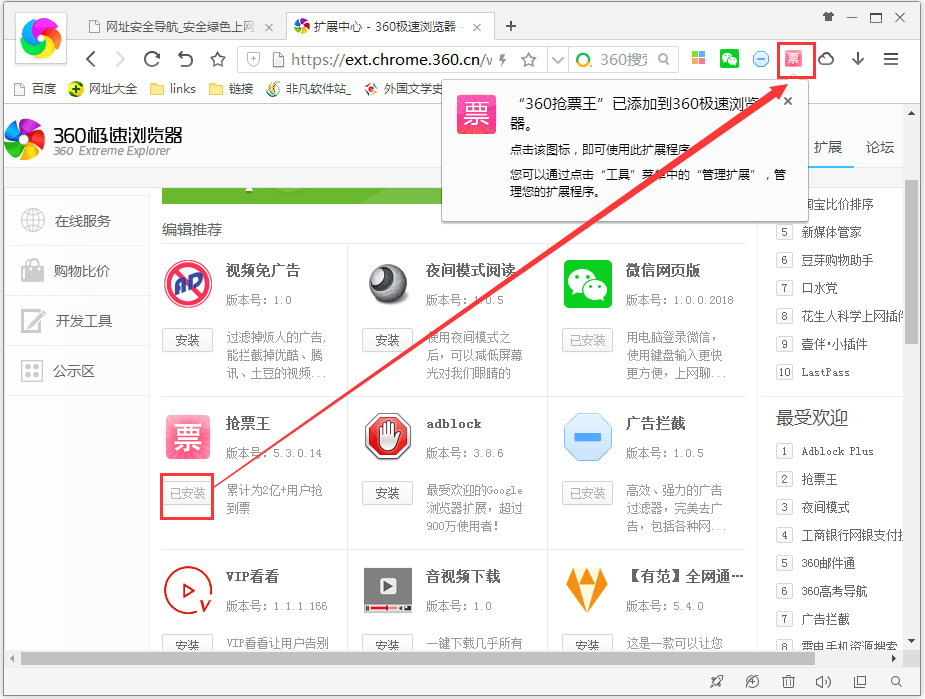The width and height of the screenshot is (925, 699).
Task: Open the WeChat extension from the toolbar
Action: tap(727, 59)
